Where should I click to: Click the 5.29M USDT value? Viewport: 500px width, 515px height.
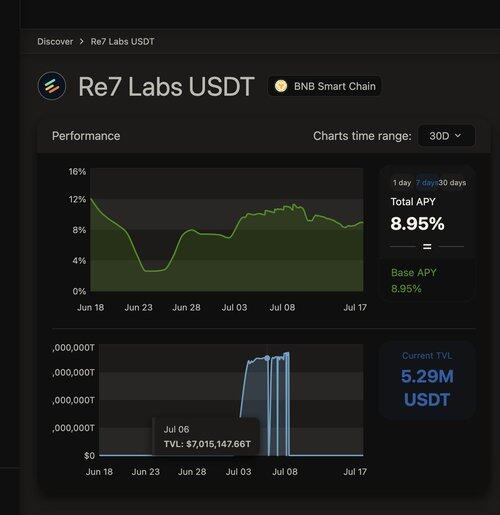click(427, 388)
